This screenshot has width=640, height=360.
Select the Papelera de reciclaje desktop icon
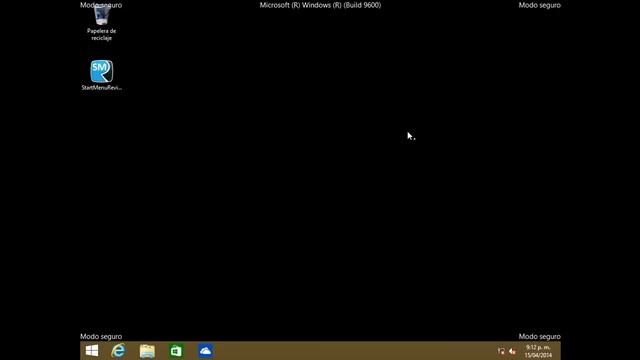[x=101, y=23]
